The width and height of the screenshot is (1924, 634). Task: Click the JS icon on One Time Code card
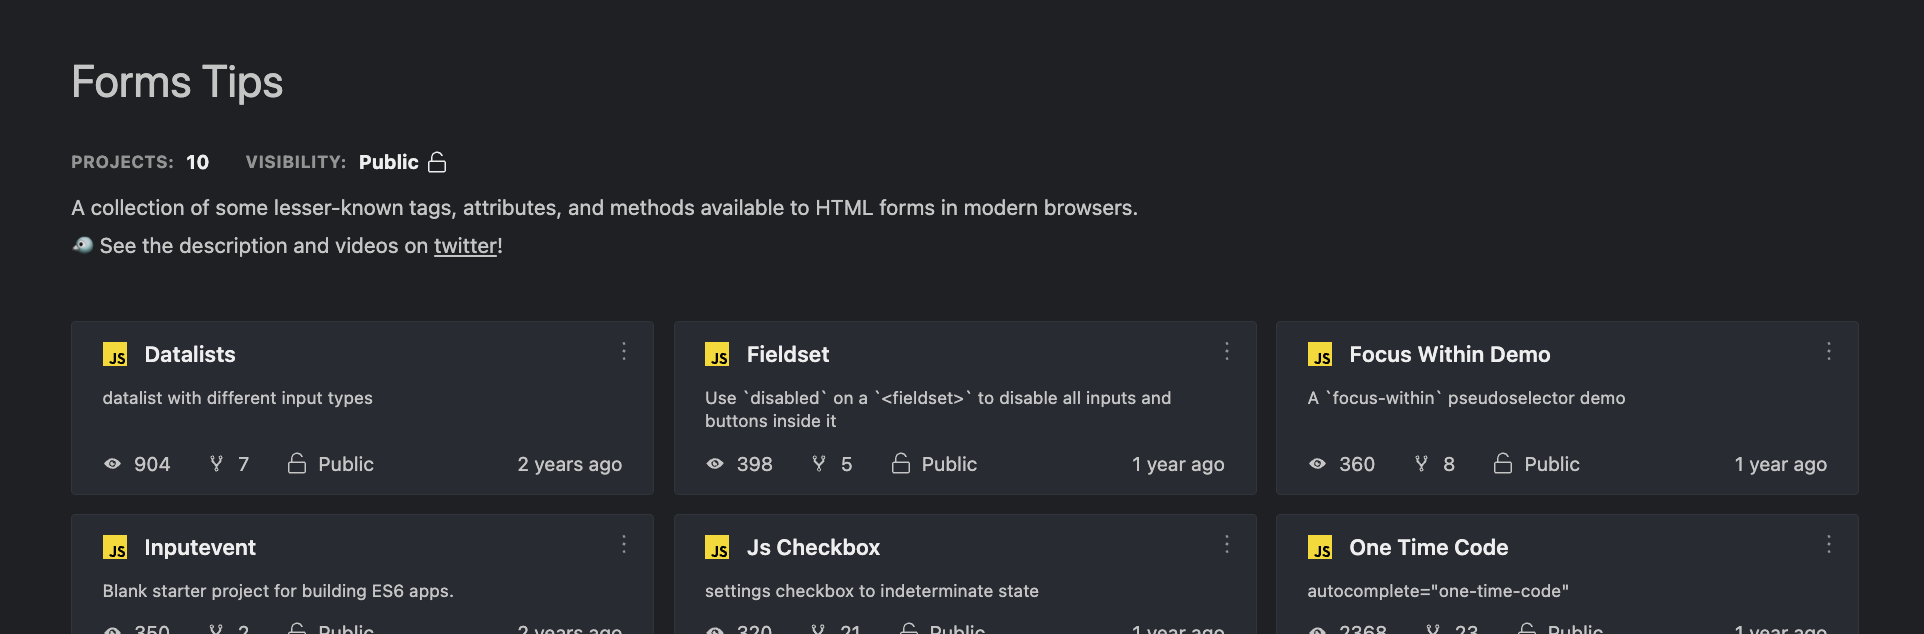click(1320, 548)
